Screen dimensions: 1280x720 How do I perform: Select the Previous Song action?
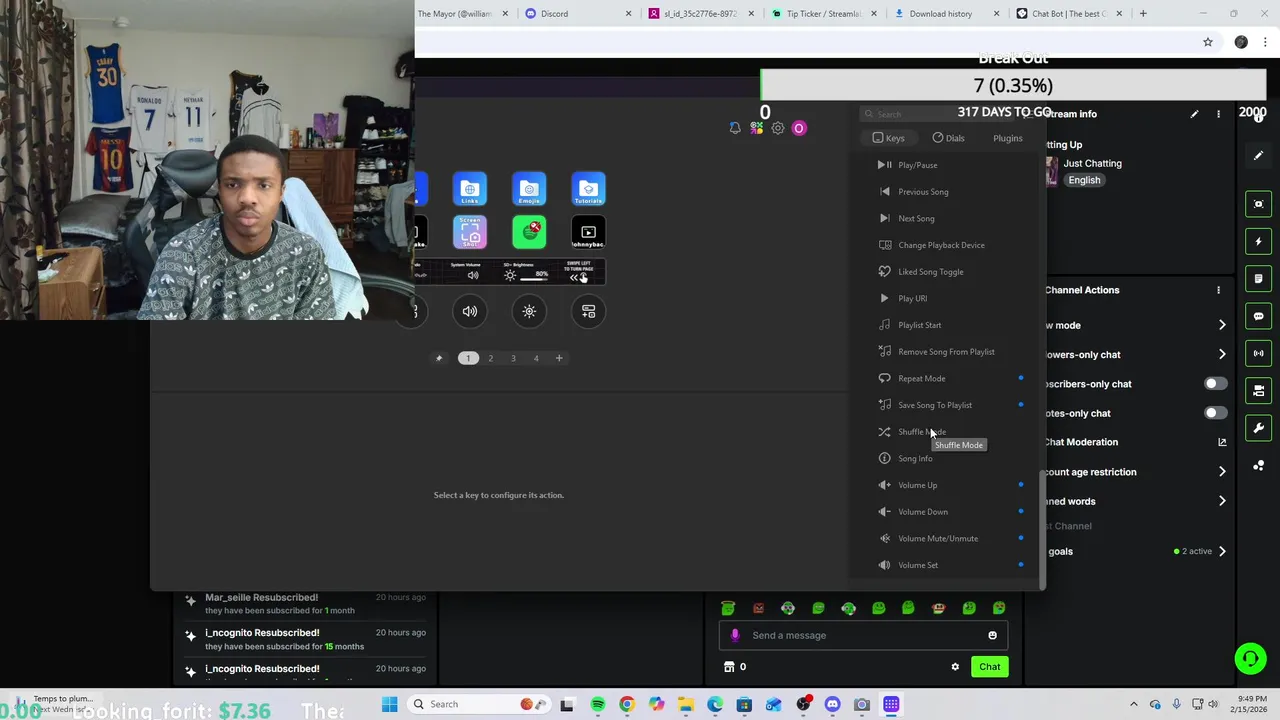point(923,192)
